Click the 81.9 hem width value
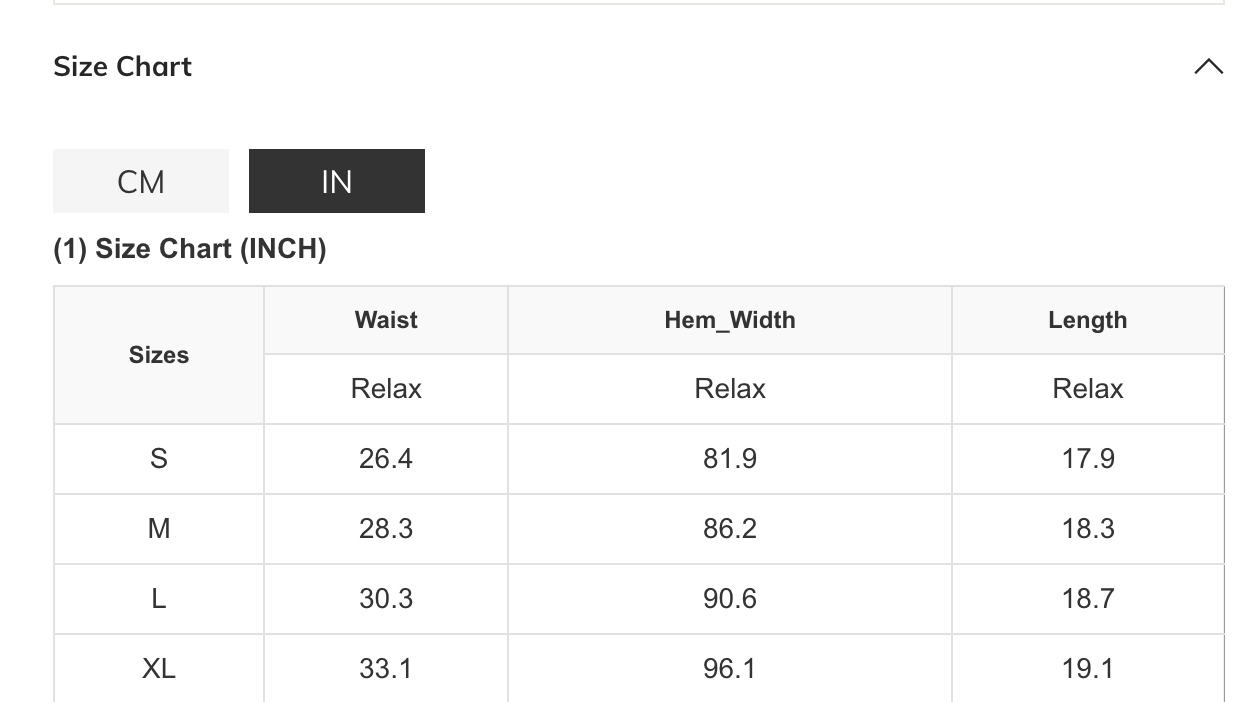Image resolution: width=1256 pixels, height=702 pixels. [x=730, y=459]
